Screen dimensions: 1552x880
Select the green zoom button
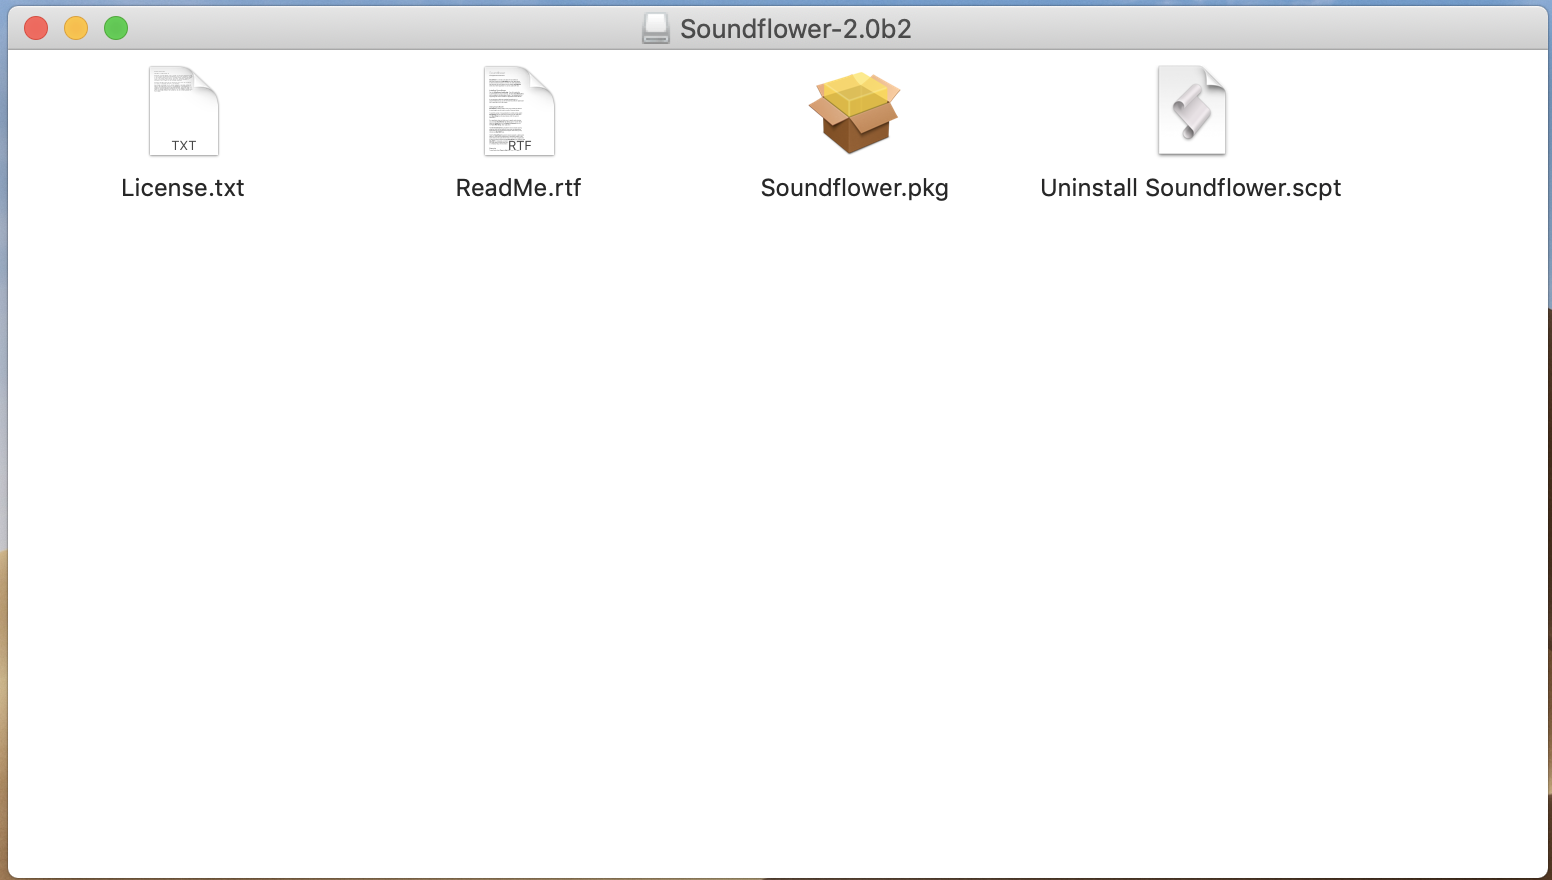pos(116,28)
